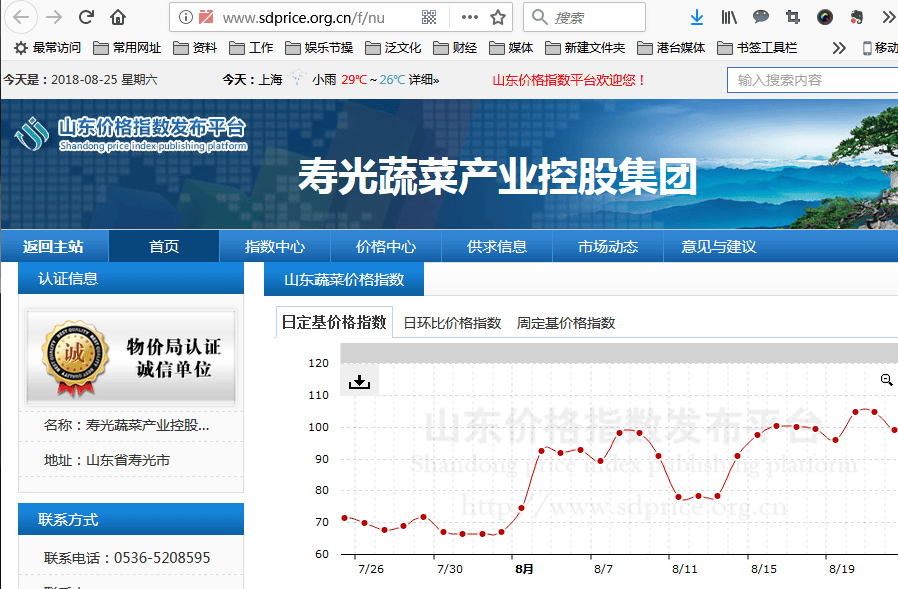Open page actions three-dot menu
This screenshot has height=589, width=898.
coord(469,17)
